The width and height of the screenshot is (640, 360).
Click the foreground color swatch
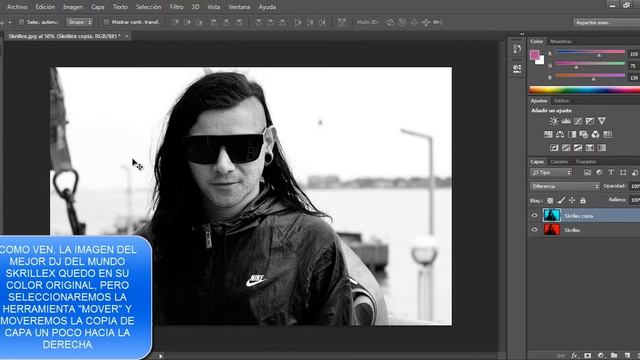click(534, 55)
